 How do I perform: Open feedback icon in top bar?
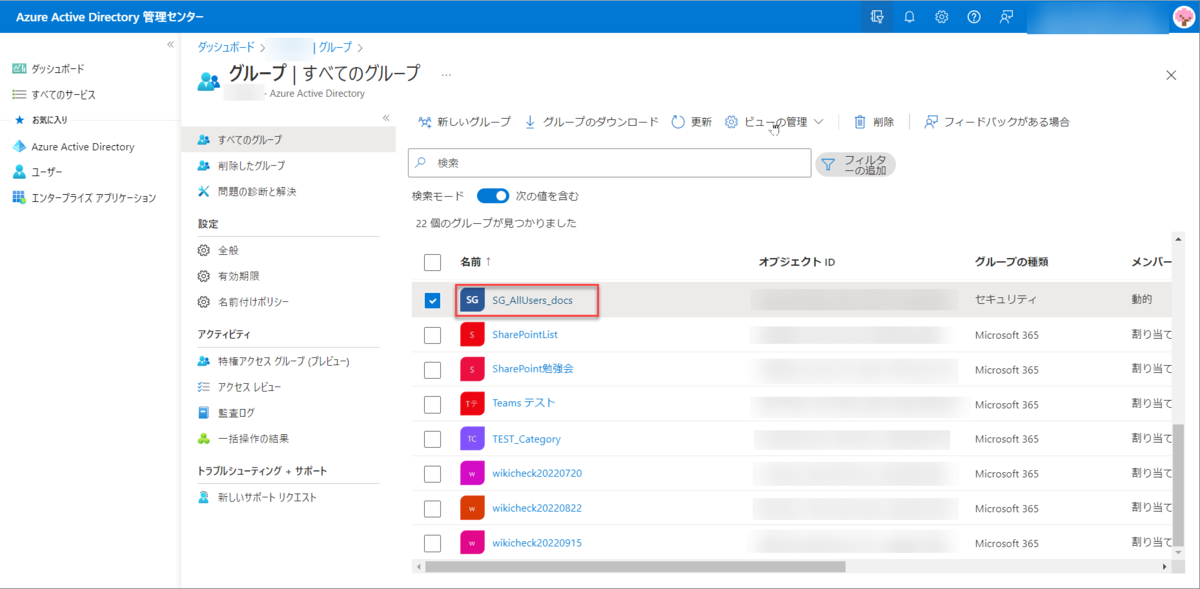click(x=1006, y=17)
